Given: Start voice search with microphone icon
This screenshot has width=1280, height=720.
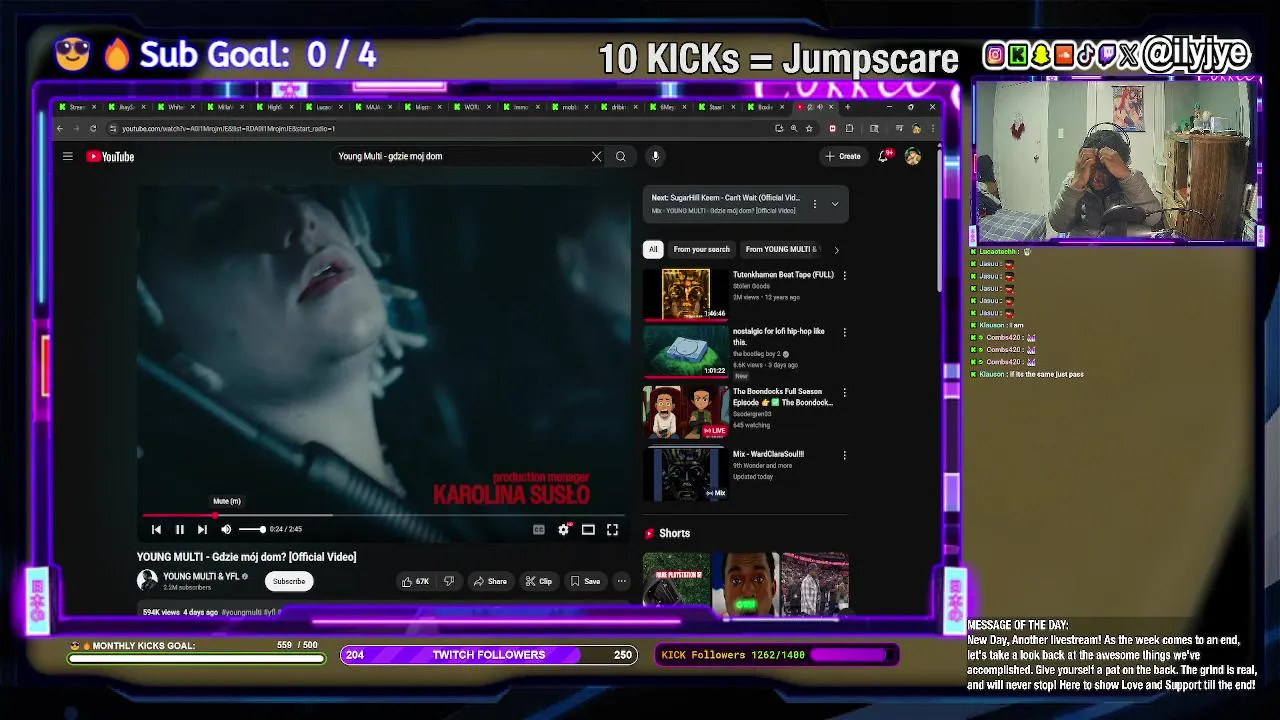Looking at the screenshot, I should point(655,156).
